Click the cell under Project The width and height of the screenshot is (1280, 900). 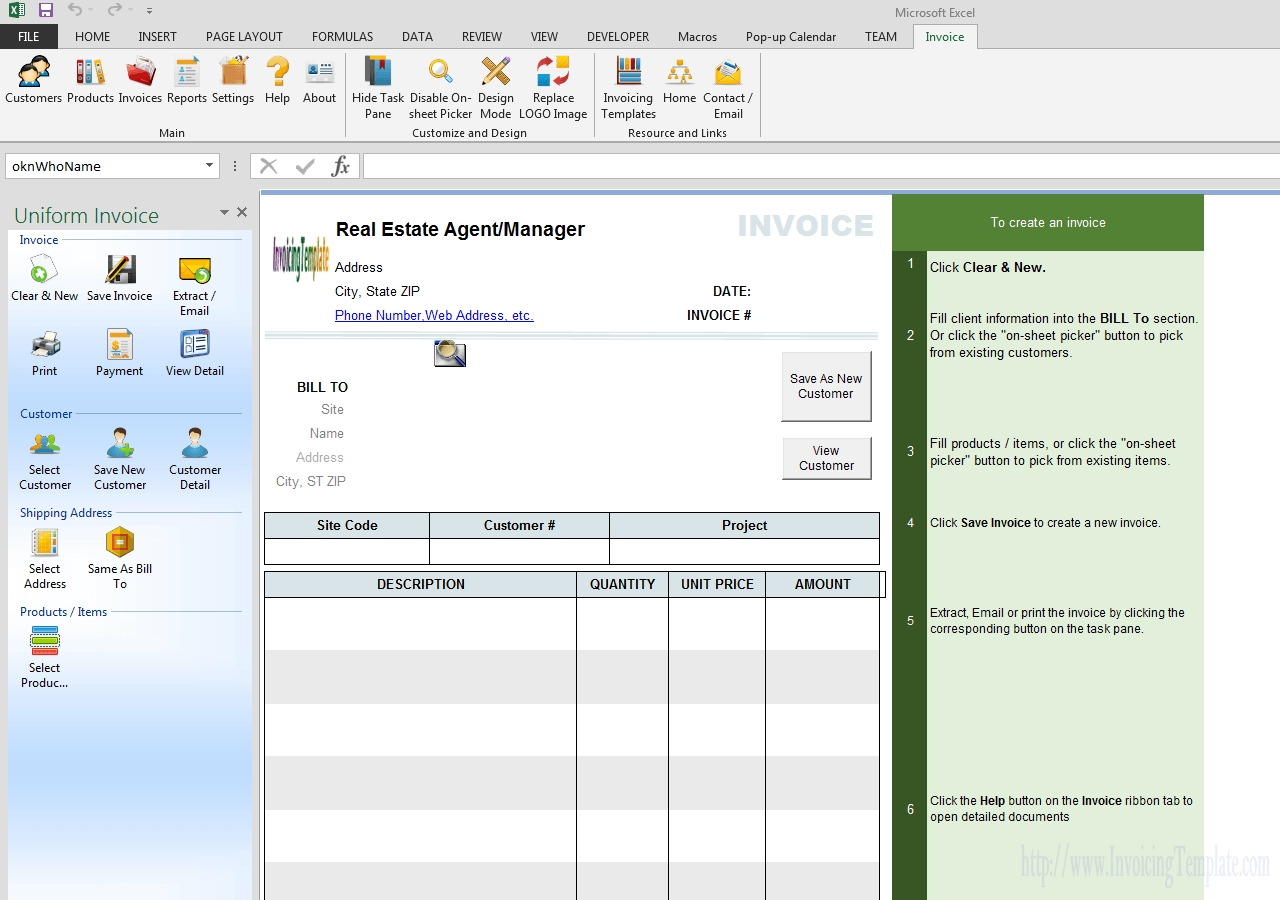pyautogui.click(x=744, y=552)
